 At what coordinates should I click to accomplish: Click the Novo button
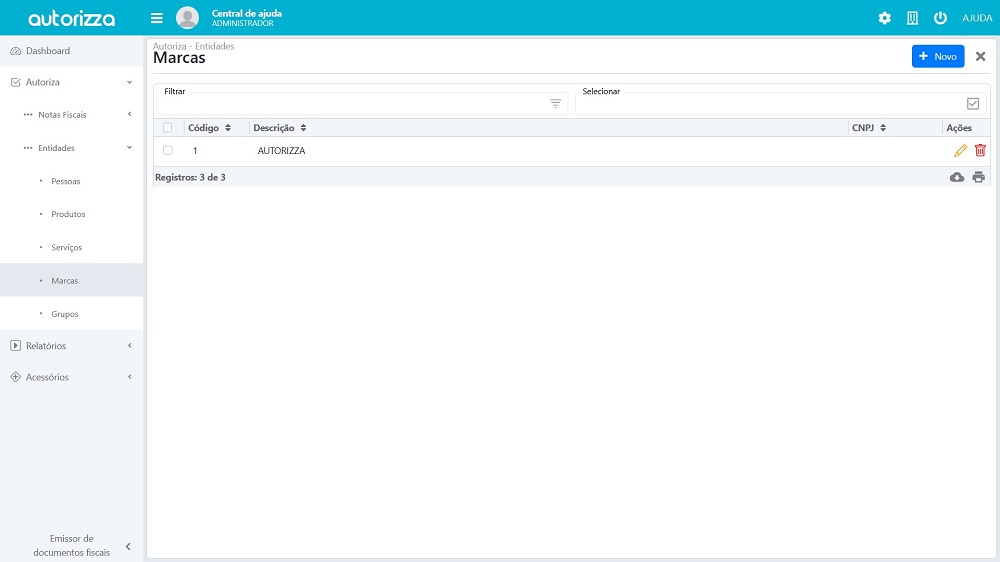(937, 57)
